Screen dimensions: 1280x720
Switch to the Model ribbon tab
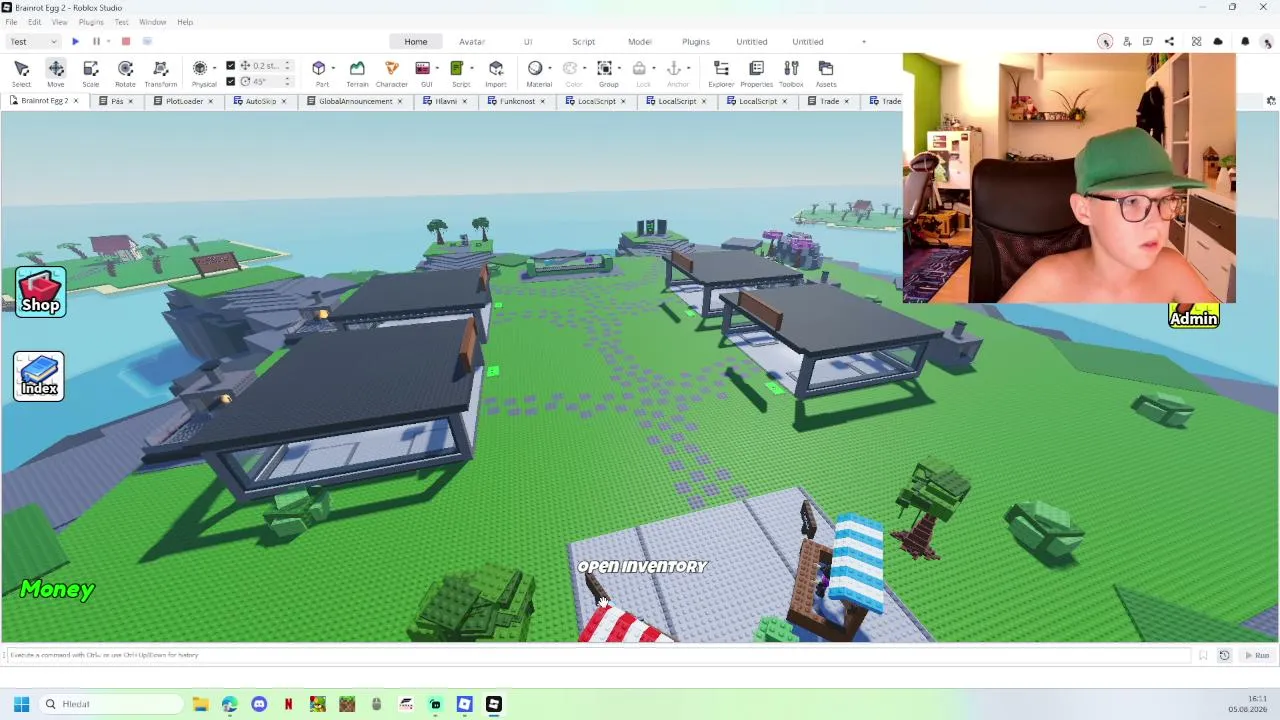[x=640, y=42]
